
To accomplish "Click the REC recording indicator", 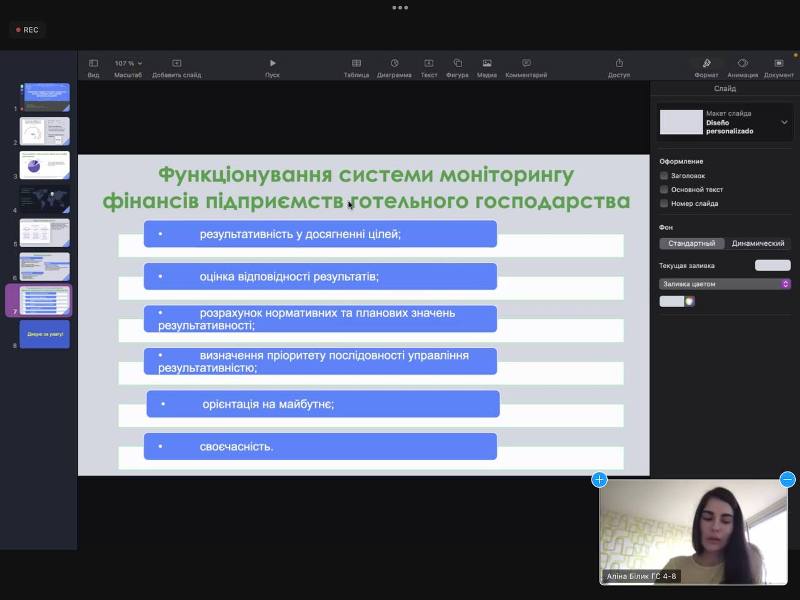I will [28, 30].
